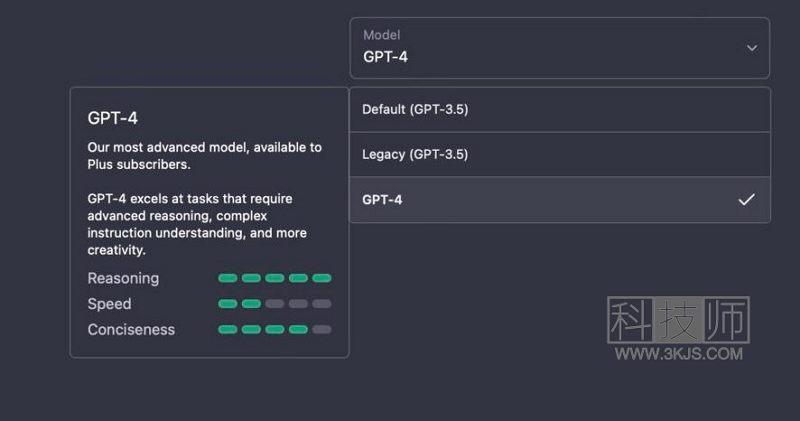Select the GPT-4 option in the list

[560, 200]
